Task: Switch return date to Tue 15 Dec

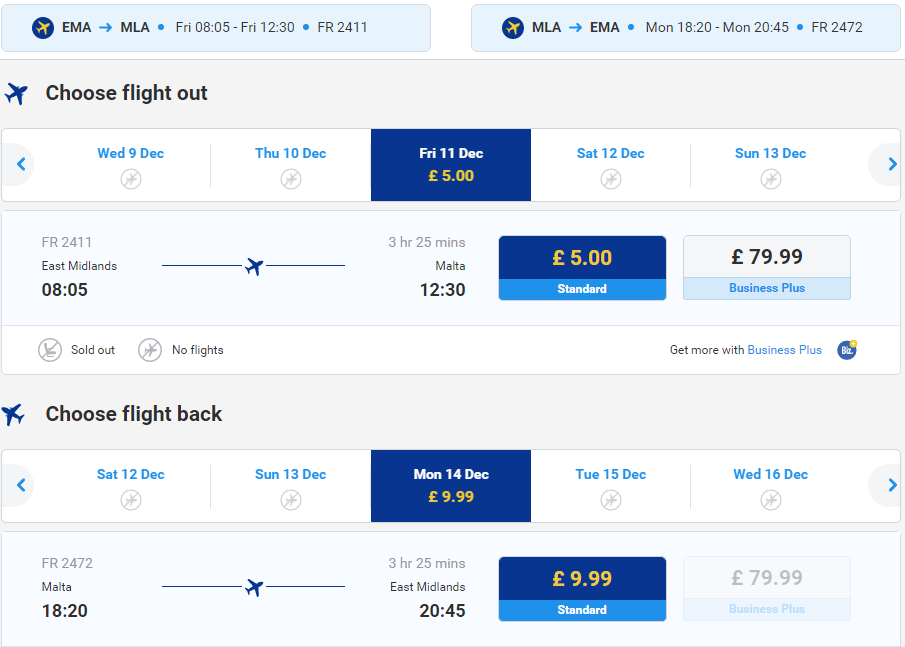Action: 611,486
